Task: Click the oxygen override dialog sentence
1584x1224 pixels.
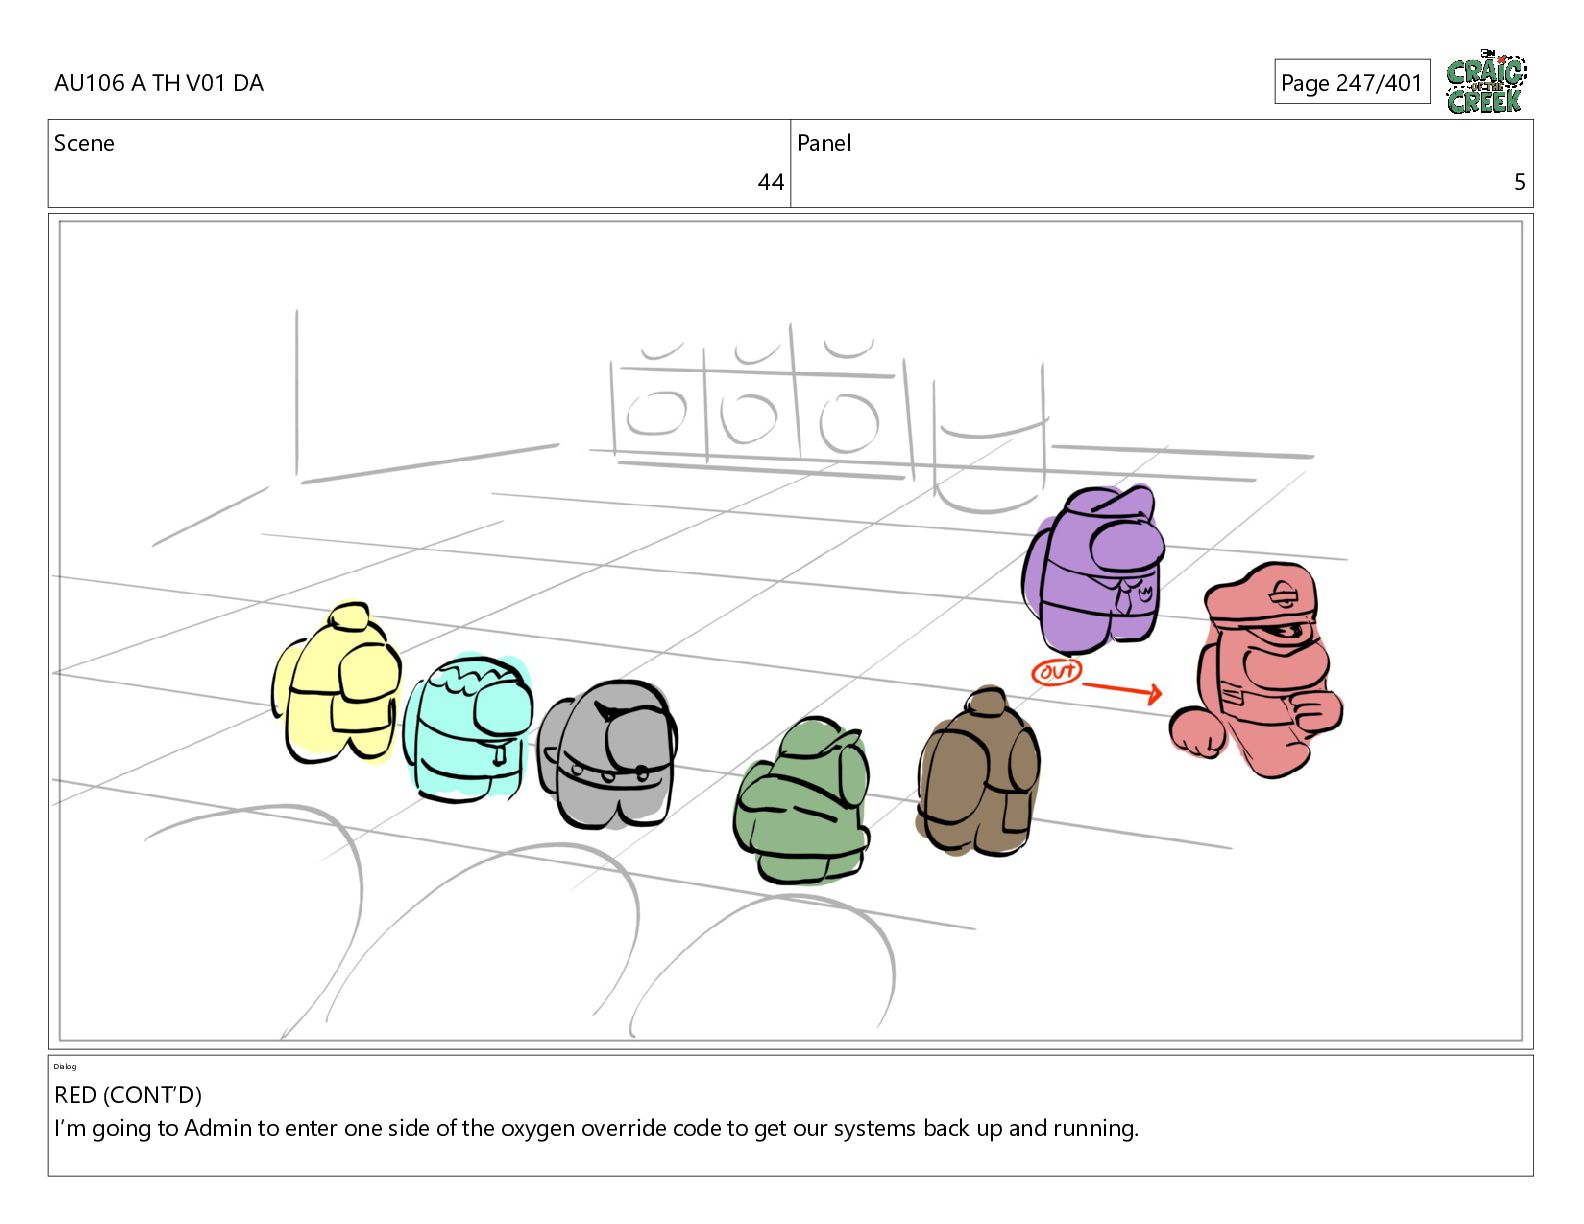Action: [x=596, y=1128]
